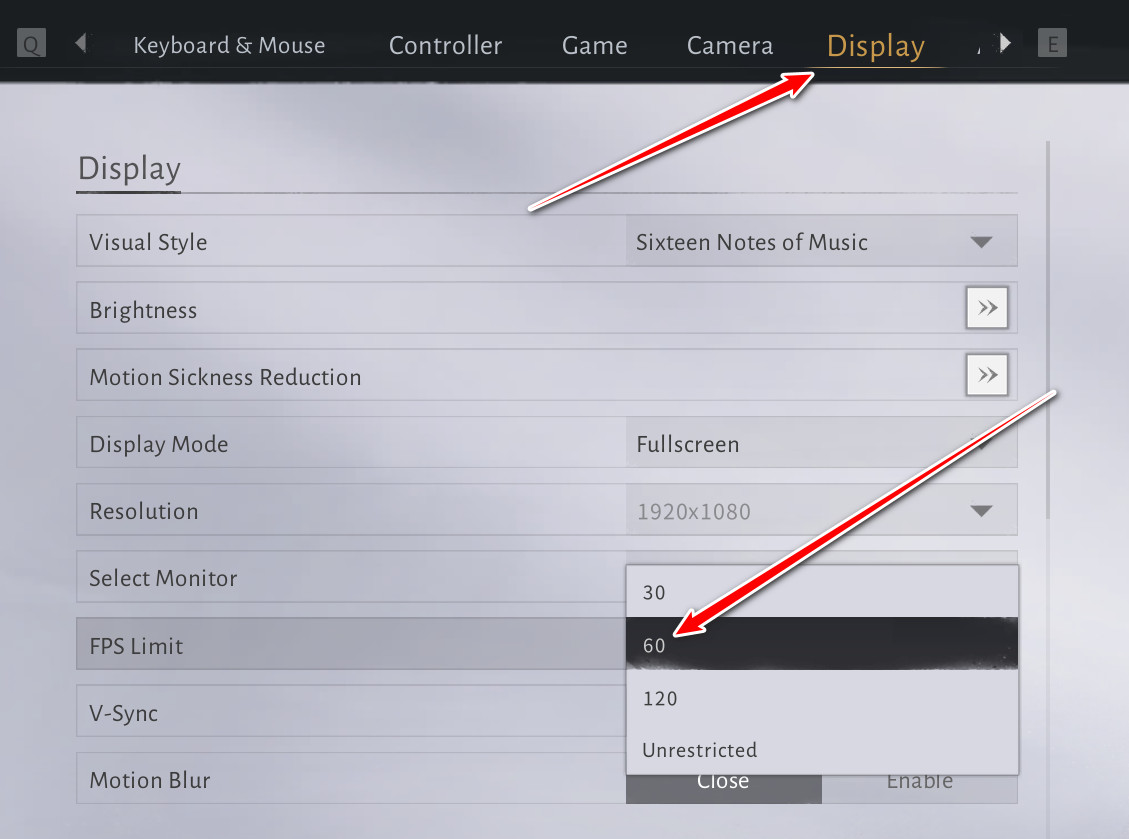
Task: Click the settings panel vertical scrollbar
Action: tap(1048, 330)
